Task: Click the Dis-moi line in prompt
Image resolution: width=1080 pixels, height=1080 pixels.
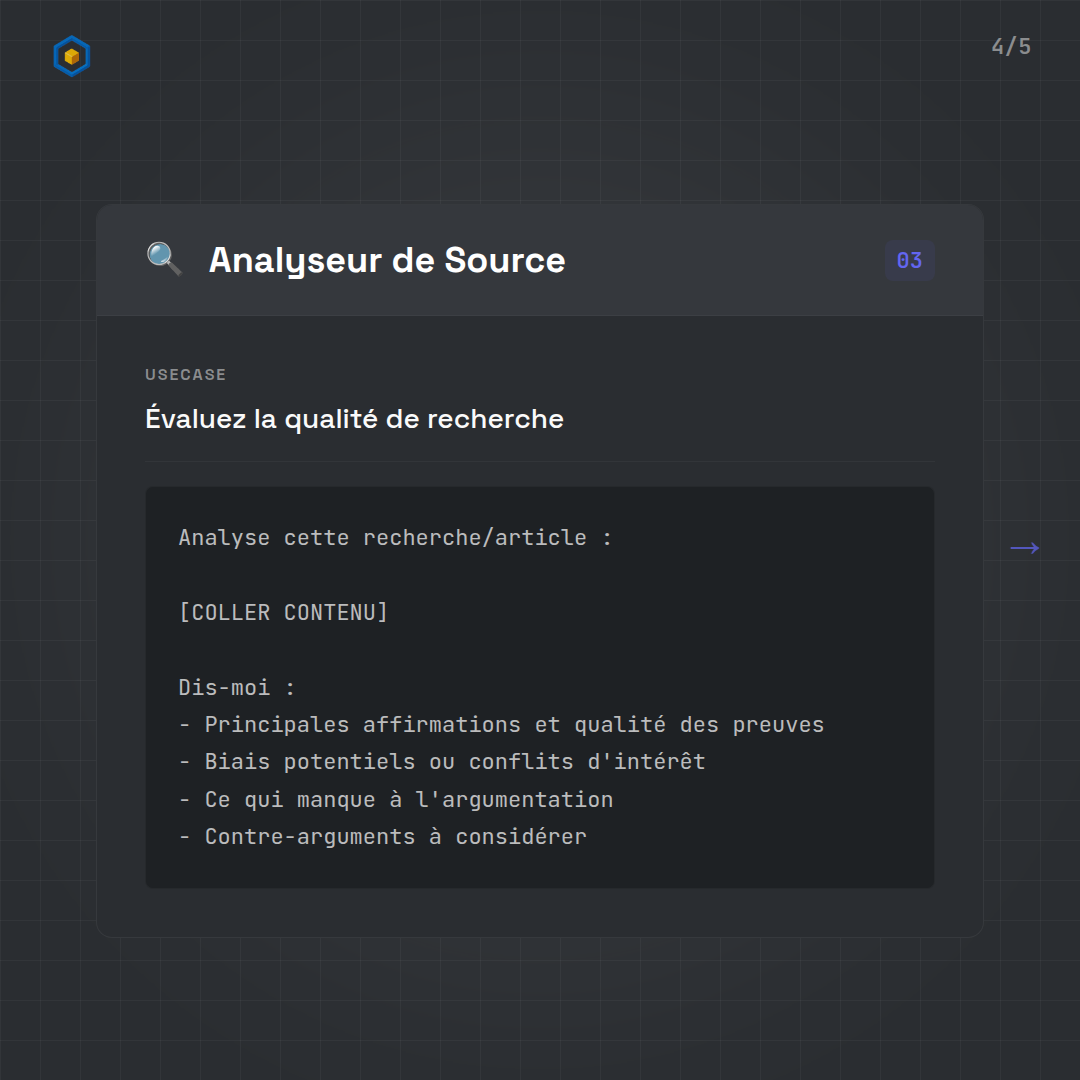Action: click(x=237, y=688)
